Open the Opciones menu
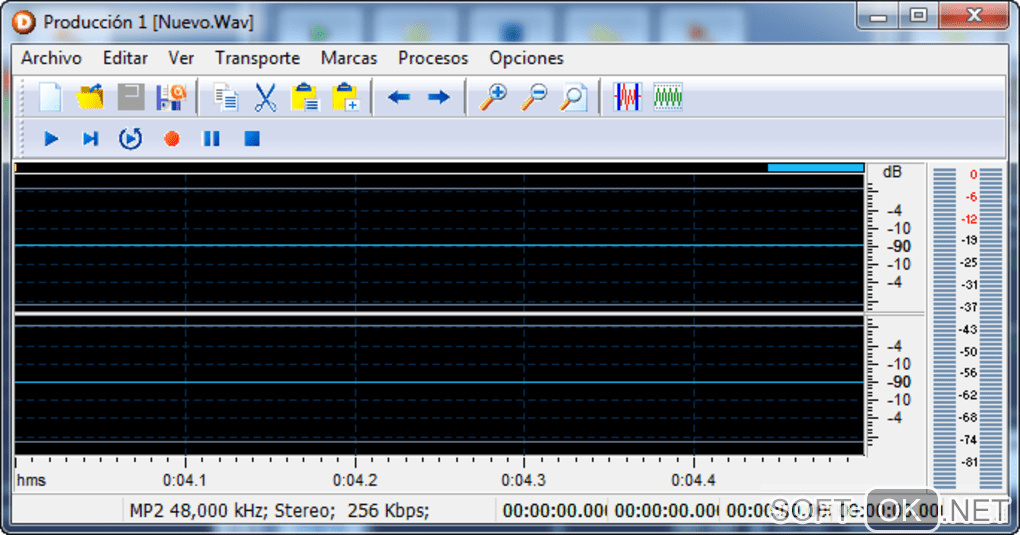Image resolution: width=1020 pixels, height=535 pixels. (x=526, y=59)
